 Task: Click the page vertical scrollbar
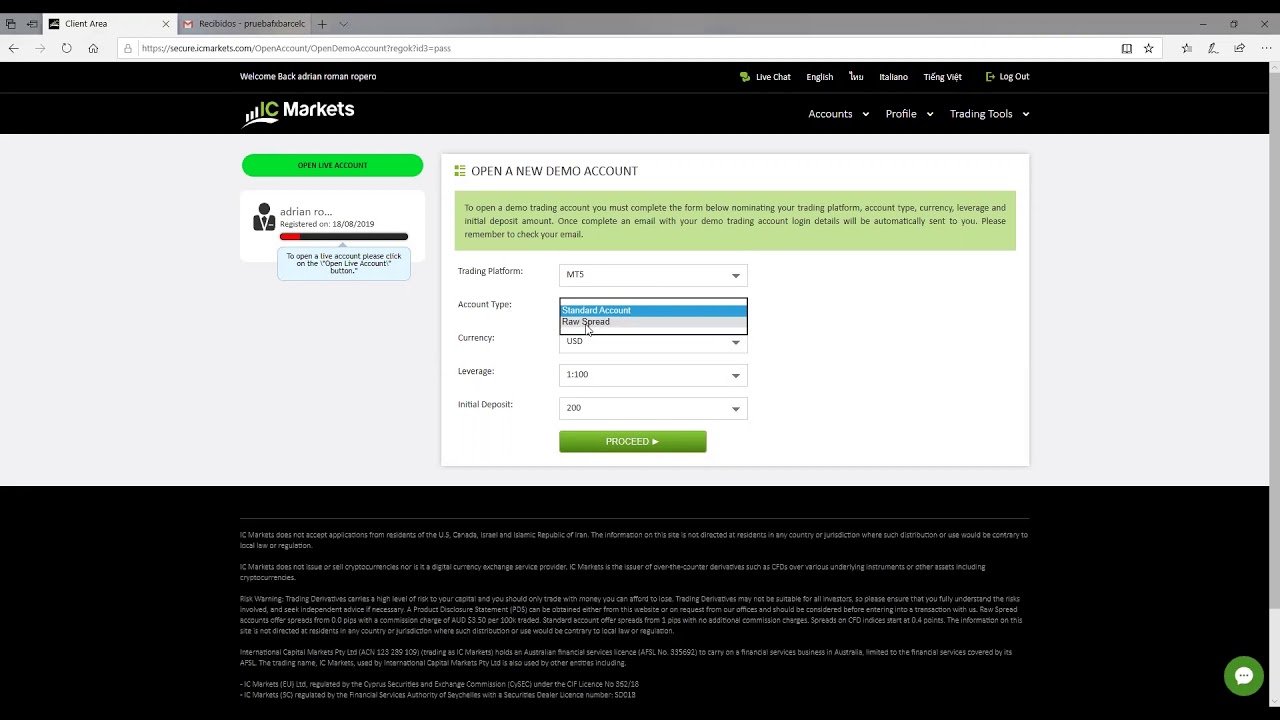(x=1274, y=340)
